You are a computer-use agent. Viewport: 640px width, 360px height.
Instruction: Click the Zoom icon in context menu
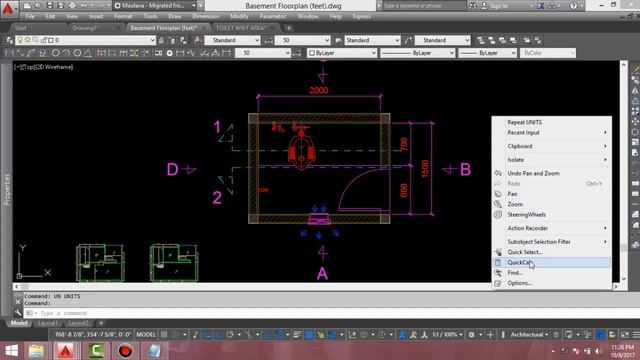pyautogui.click(x=498, y=204)
